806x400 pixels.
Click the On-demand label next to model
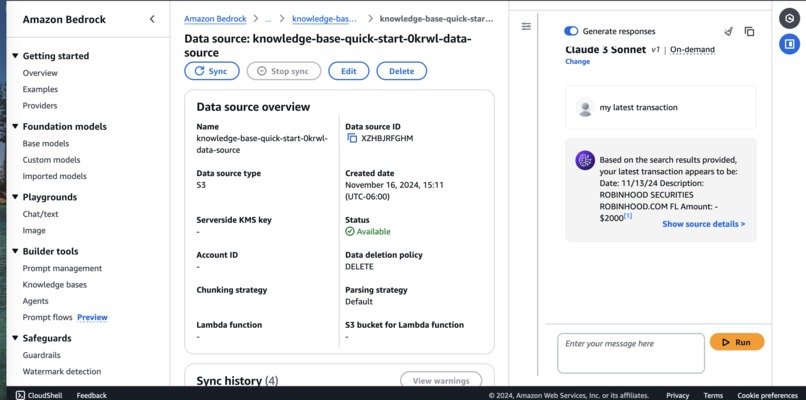pos(692,50)
